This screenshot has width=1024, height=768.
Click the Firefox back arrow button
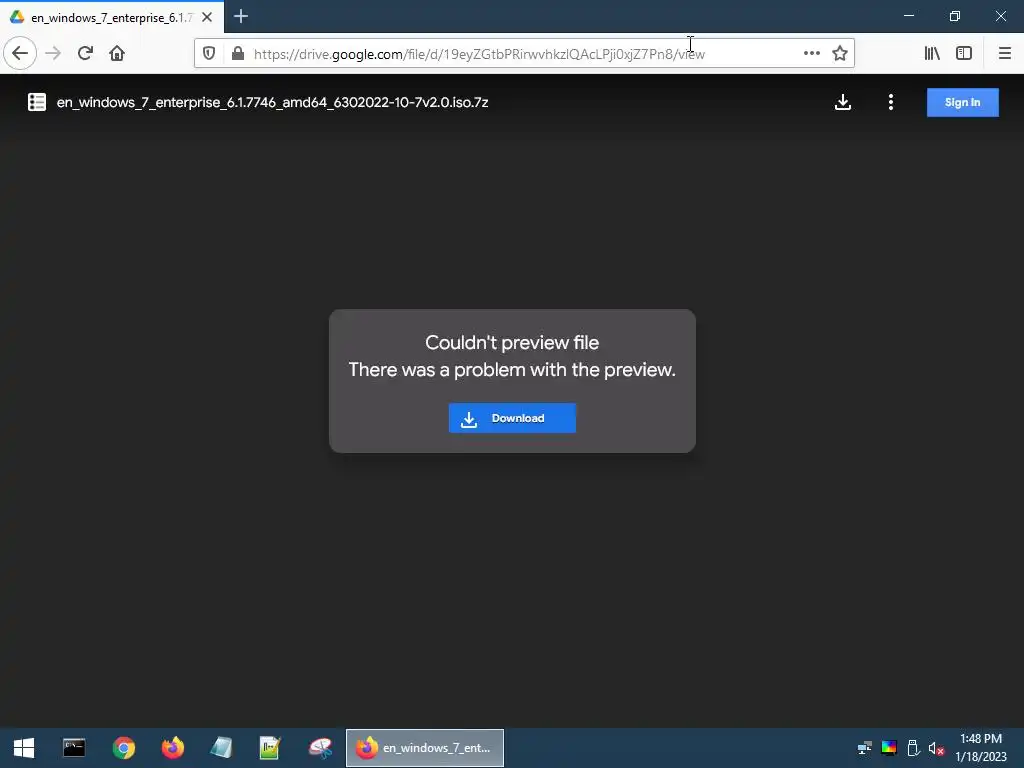pyautogui.click(x=20, y=53)
